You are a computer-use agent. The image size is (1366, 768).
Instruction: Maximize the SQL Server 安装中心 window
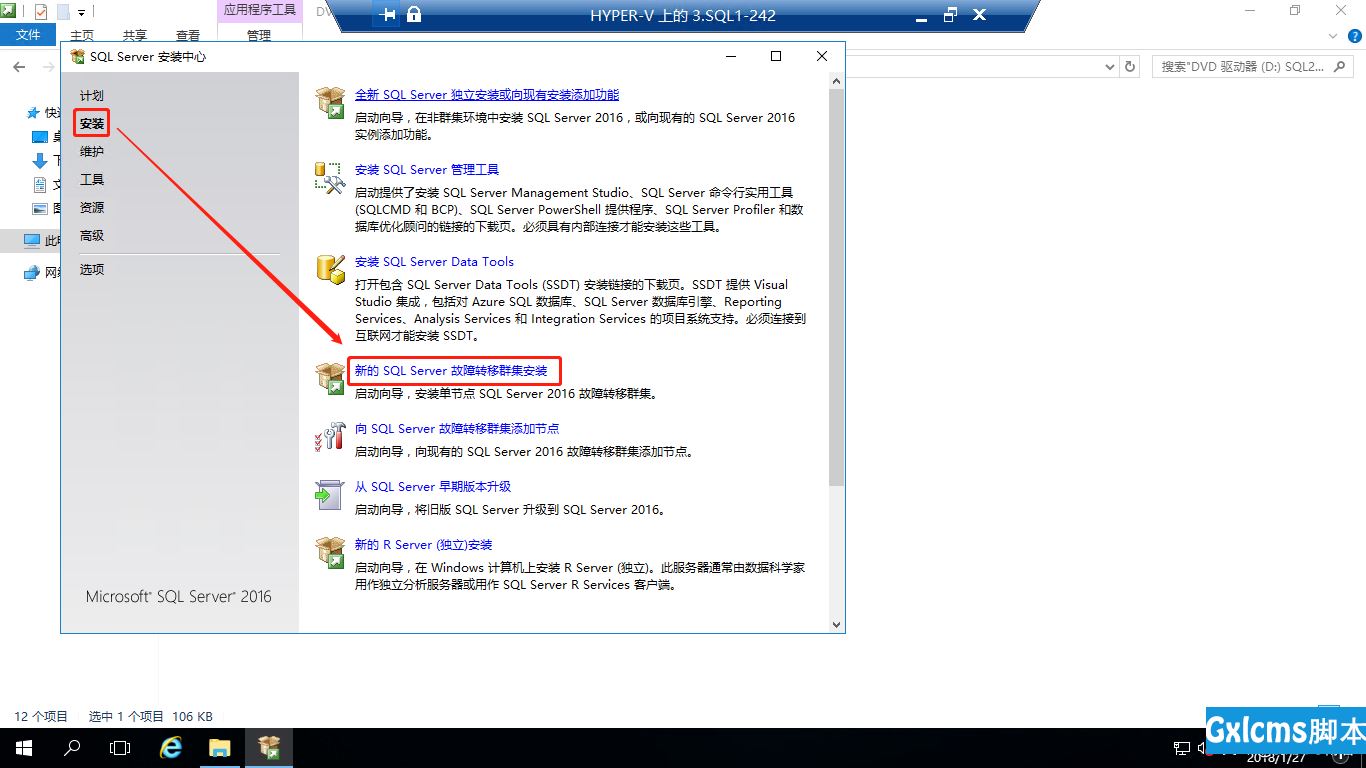(x=776, y=57)
